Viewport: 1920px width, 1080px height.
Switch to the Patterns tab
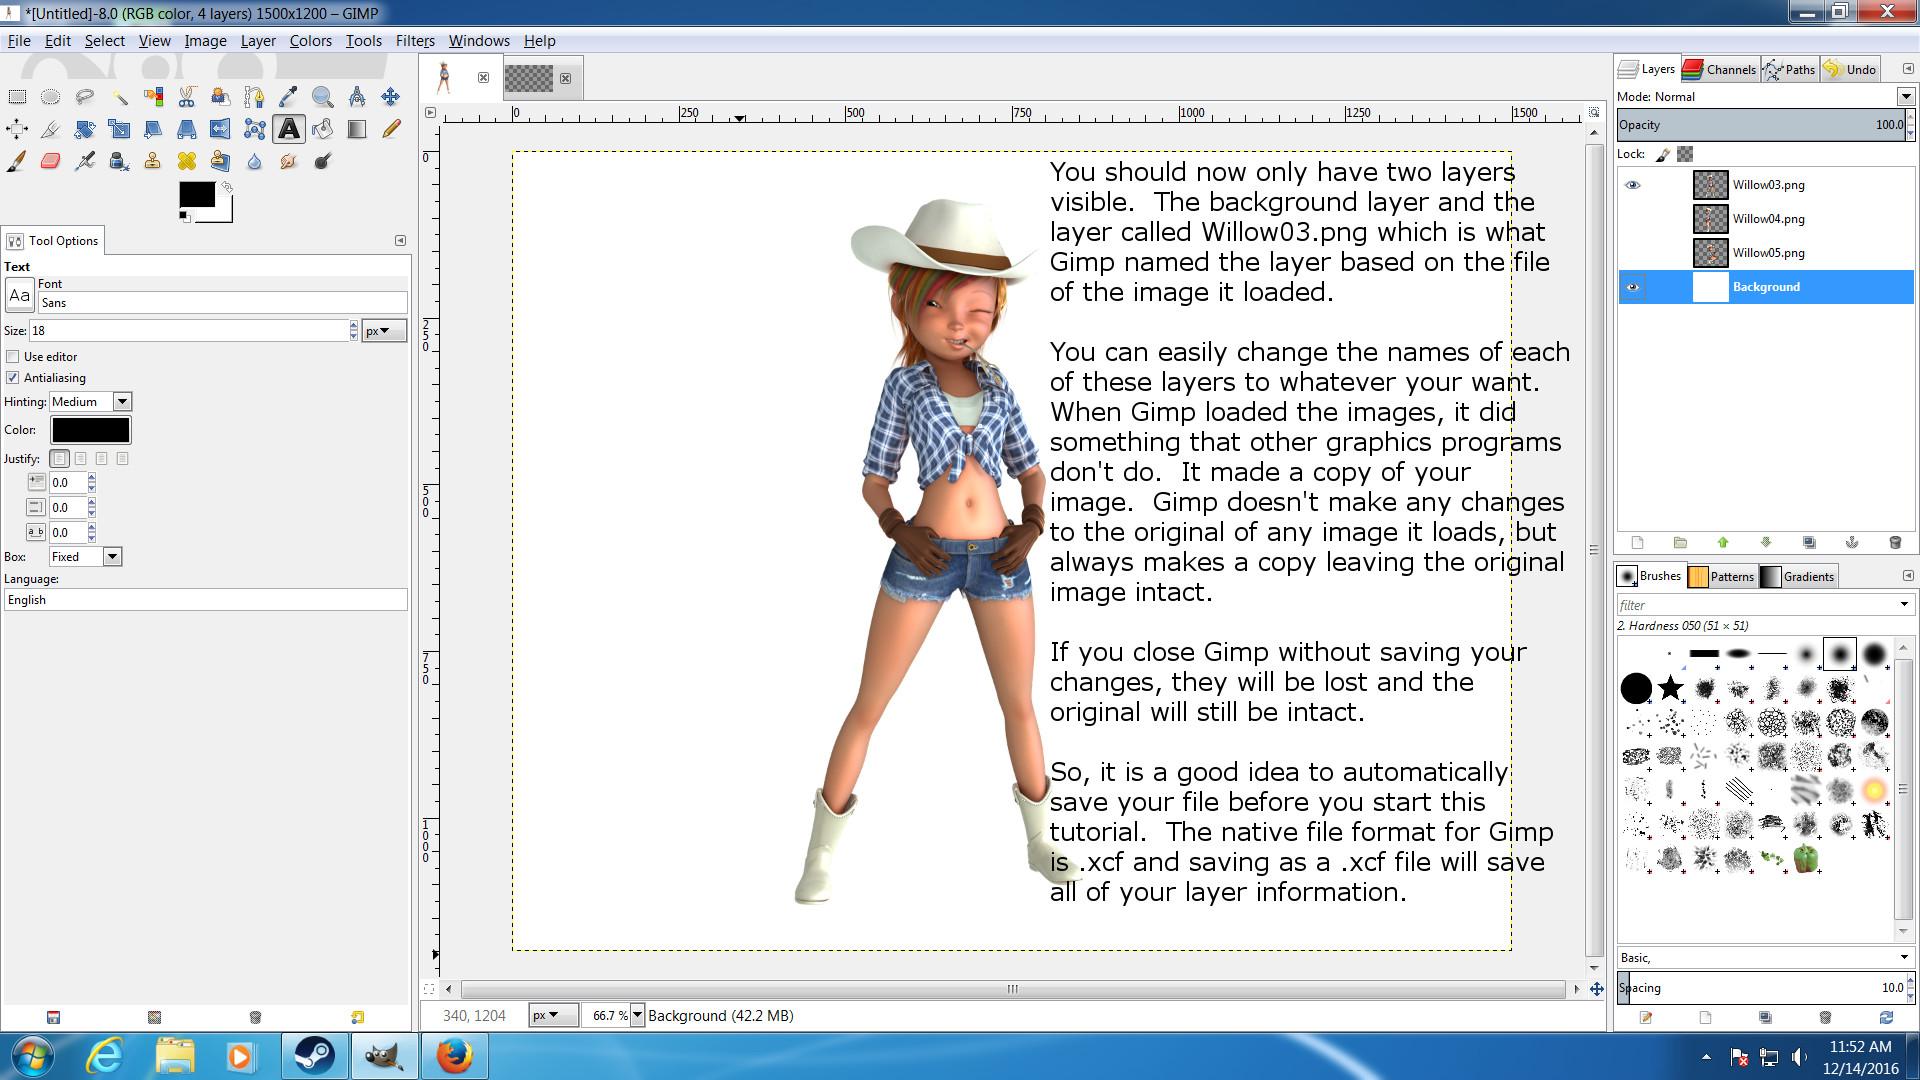tap(1721, 577)
